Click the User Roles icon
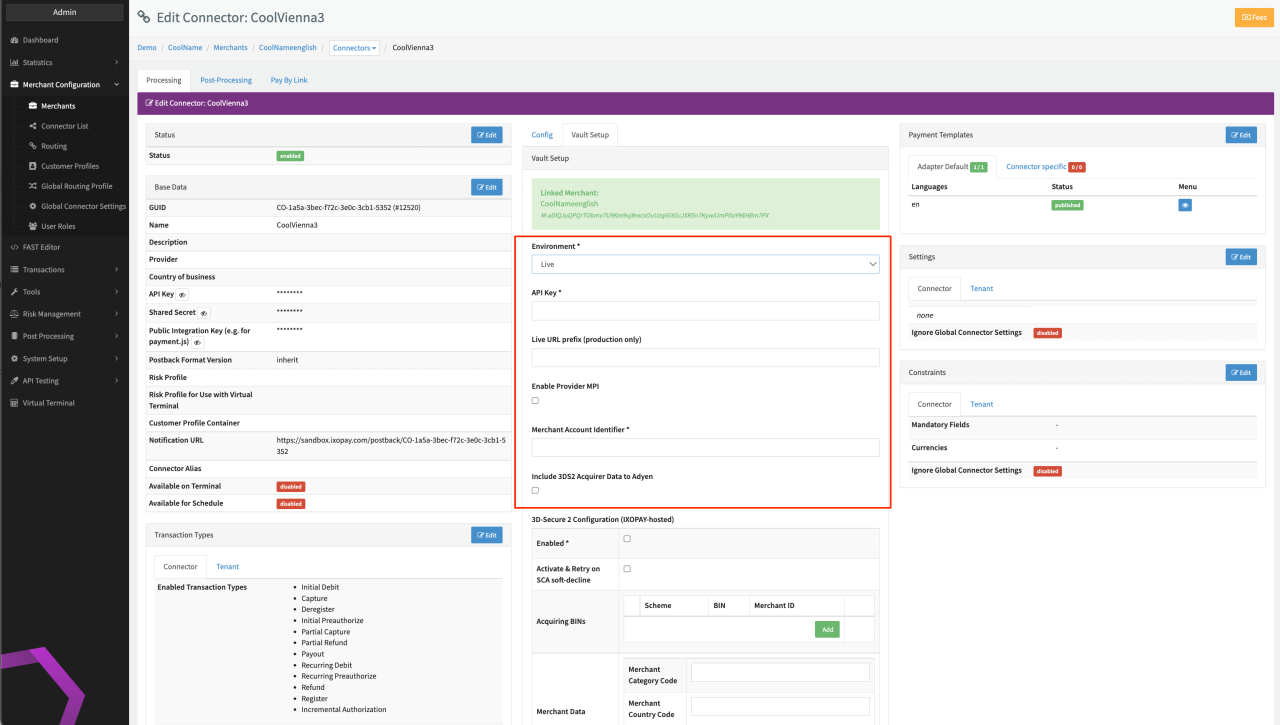Screen dimensions: 1280x725 click(33, 226)
